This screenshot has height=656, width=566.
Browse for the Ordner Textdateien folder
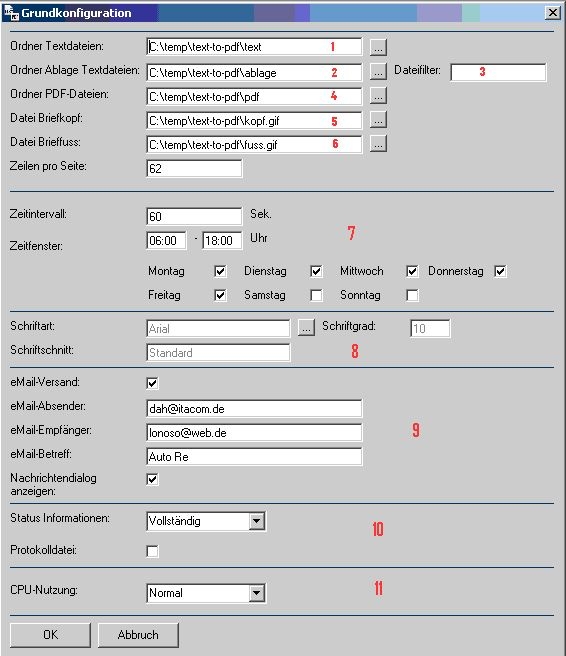[x=378, y=47]
